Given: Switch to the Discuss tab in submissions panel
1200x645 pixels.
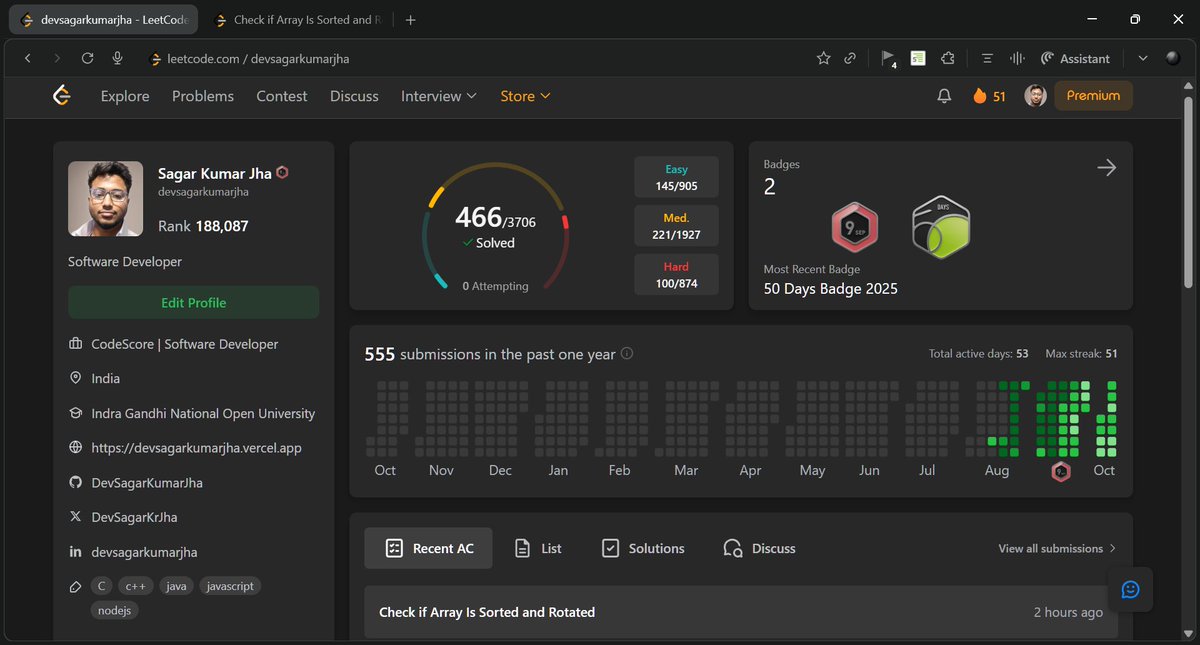Looking at the screenshot, I should point(759,548).
